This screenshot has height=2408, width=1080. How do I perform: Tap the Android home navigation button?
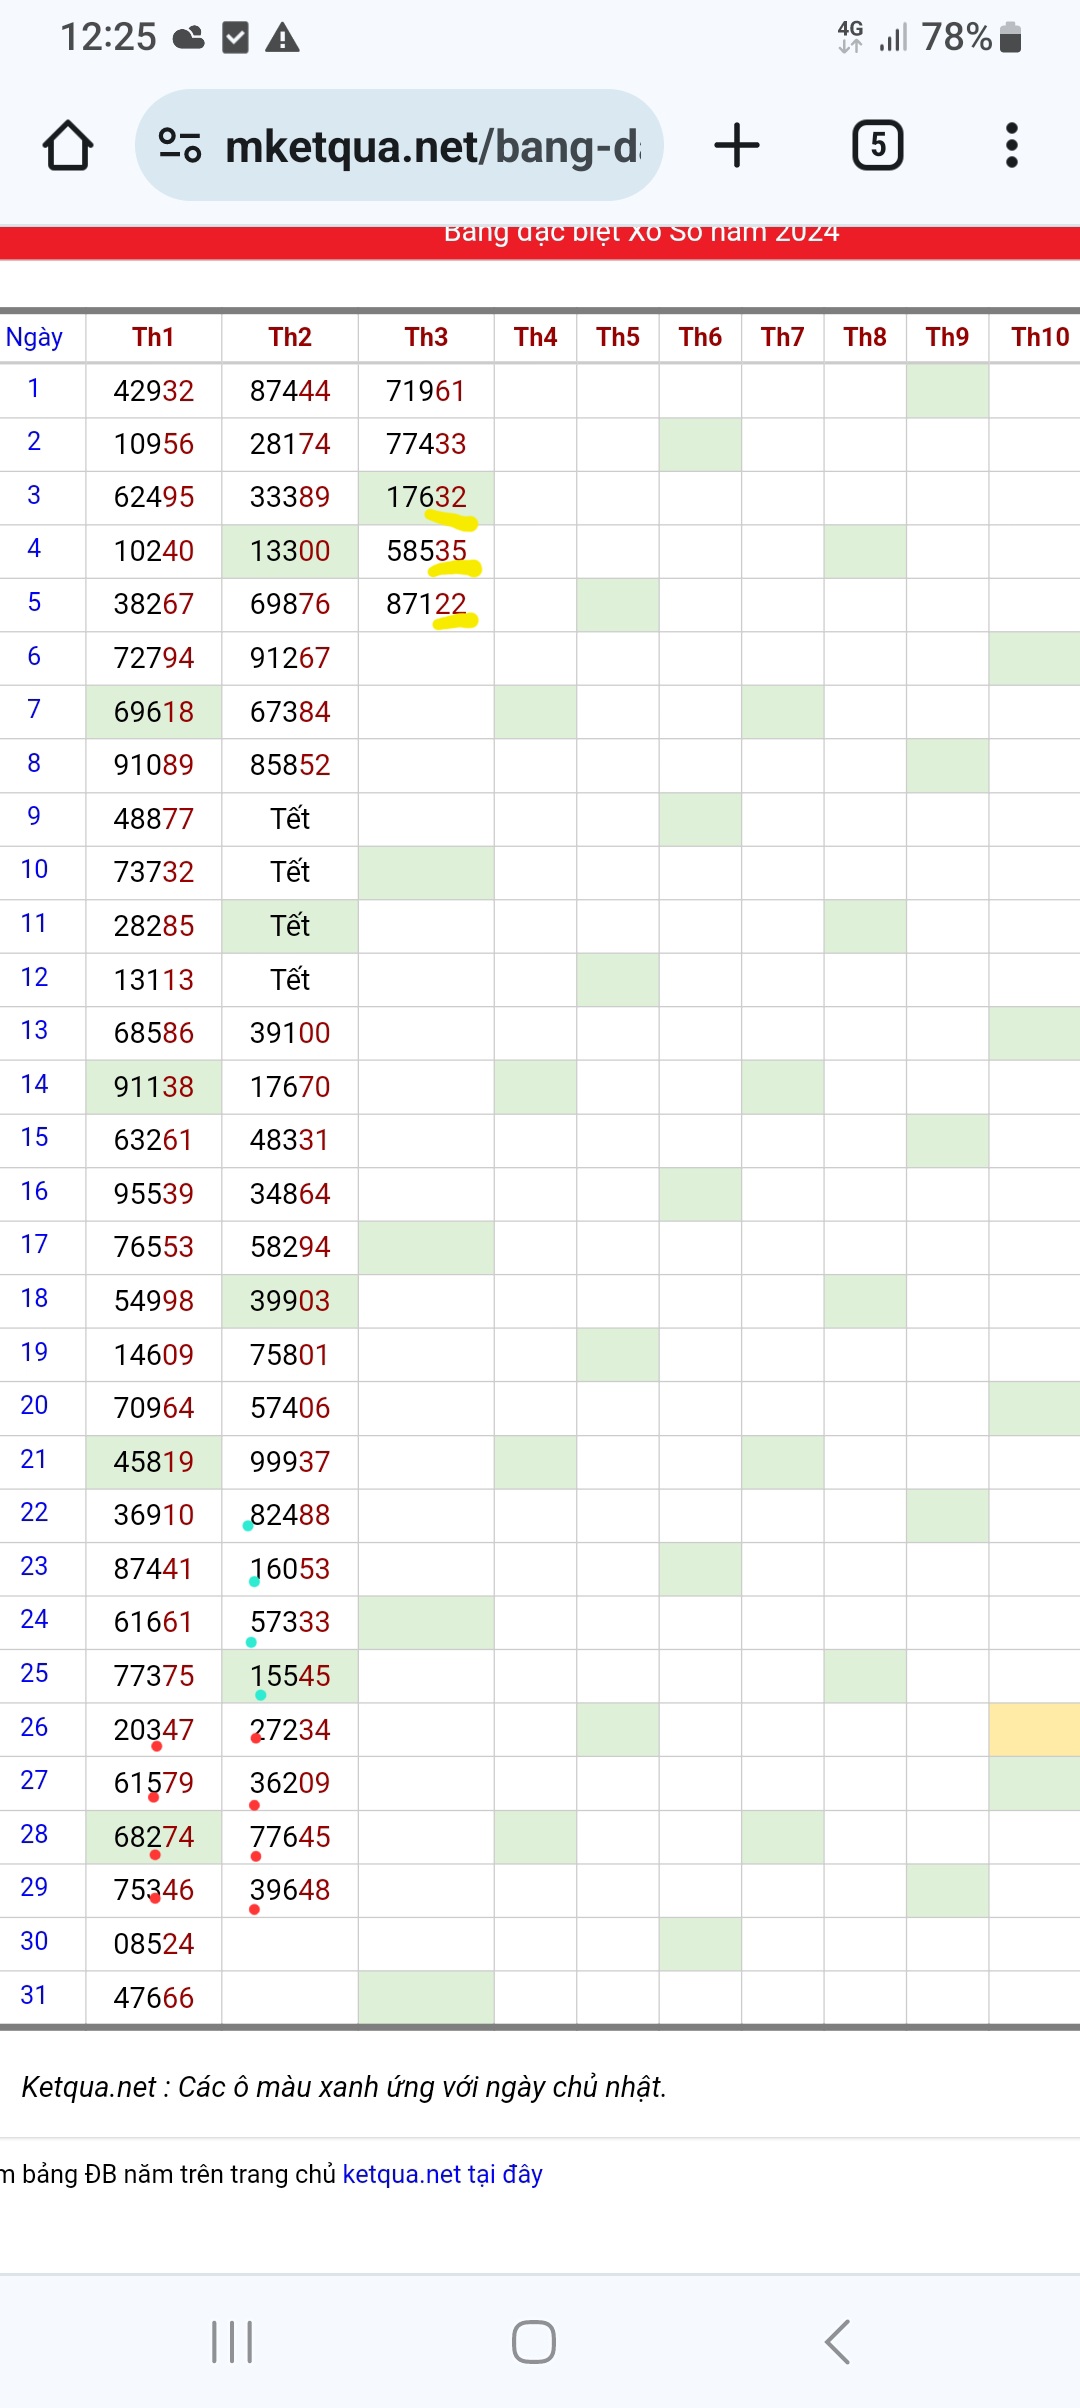[x=534, y=2342]
